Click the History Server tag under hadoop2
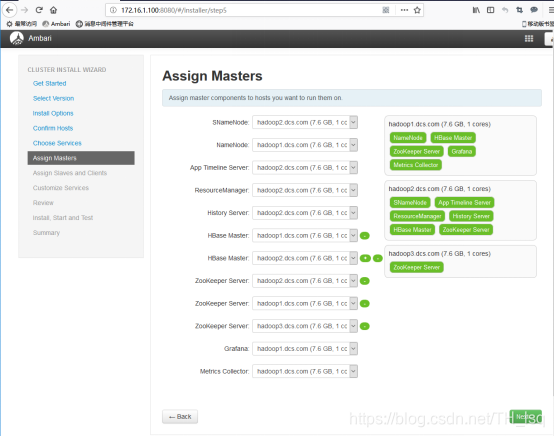This screenshot has height=437, width=554. pyautogui.click(x=471, y=216)
